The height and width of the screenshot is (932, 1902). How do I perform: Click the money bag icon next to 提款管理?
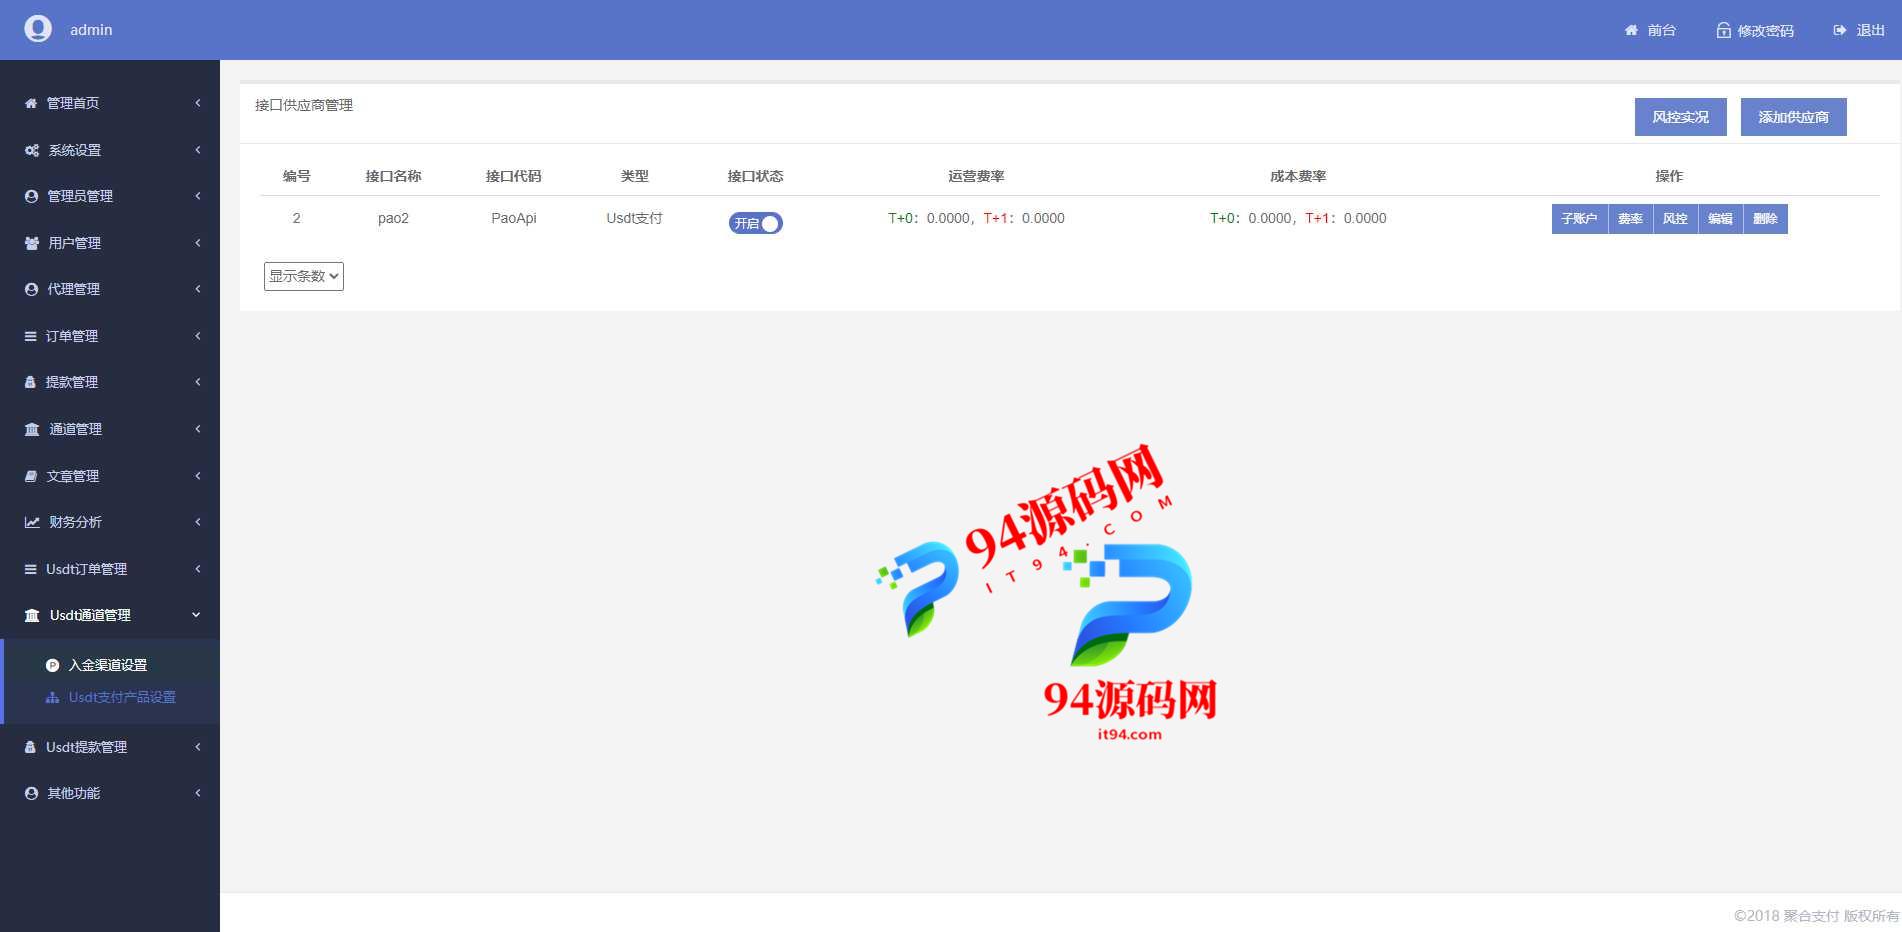30,382
